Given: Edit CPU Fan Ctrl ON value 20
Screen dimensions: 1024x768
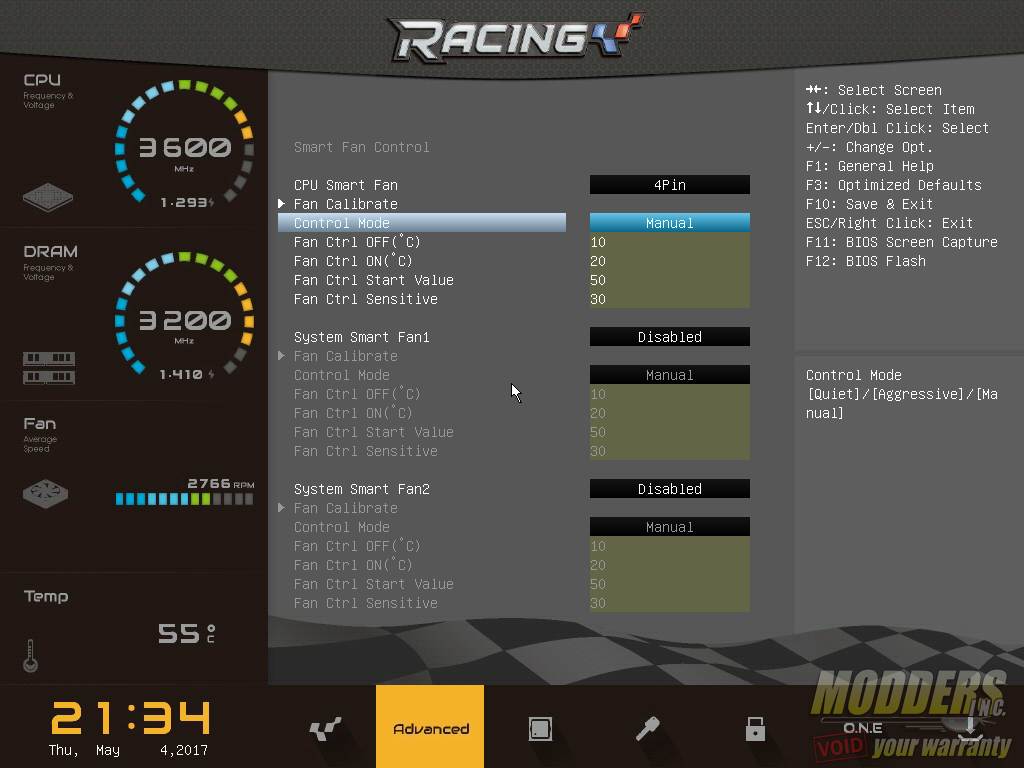Looking at the screenshot, I should (x=669, y=261).
